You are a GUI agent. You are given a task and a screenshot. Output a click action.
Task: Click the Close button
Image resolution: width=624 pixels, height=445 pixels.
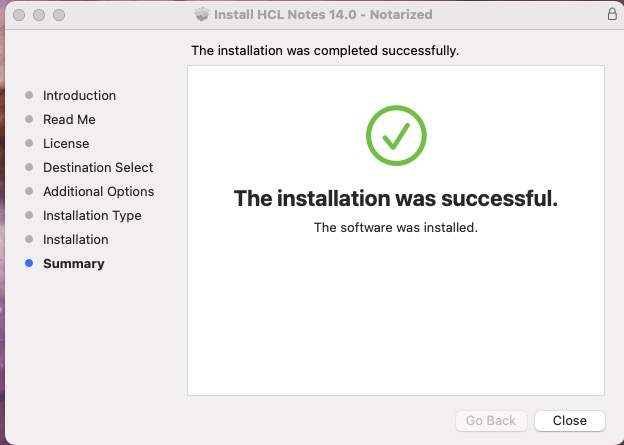pos(569,421)
